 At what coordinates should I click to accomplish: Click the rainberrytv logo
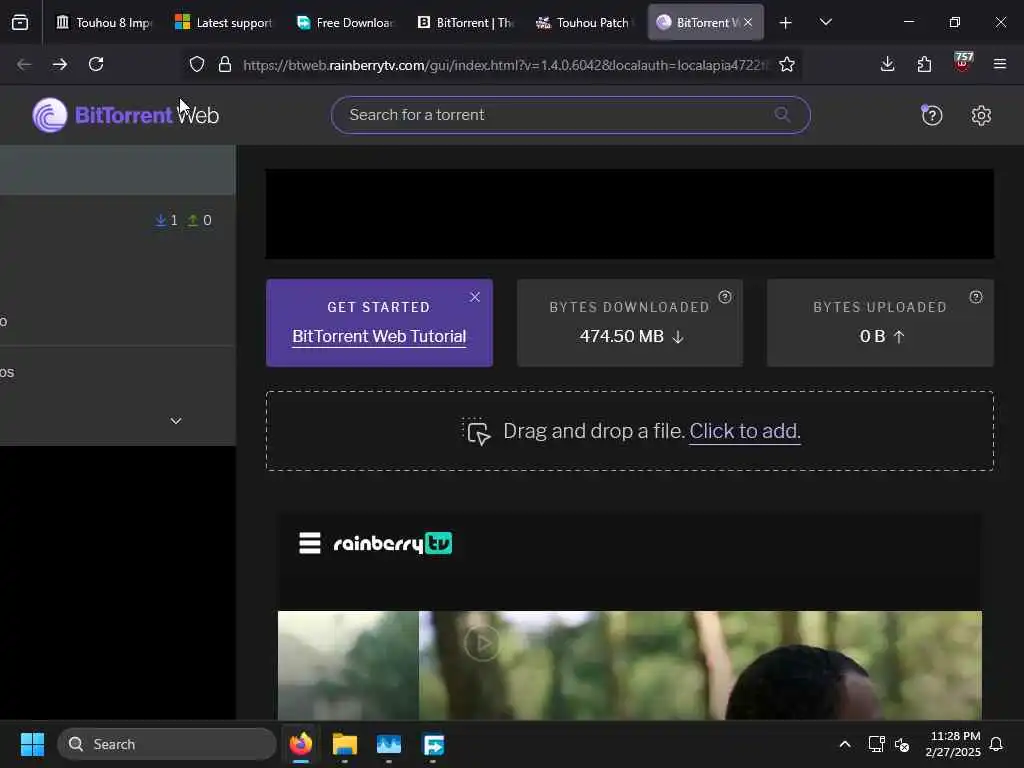[392, 543]
